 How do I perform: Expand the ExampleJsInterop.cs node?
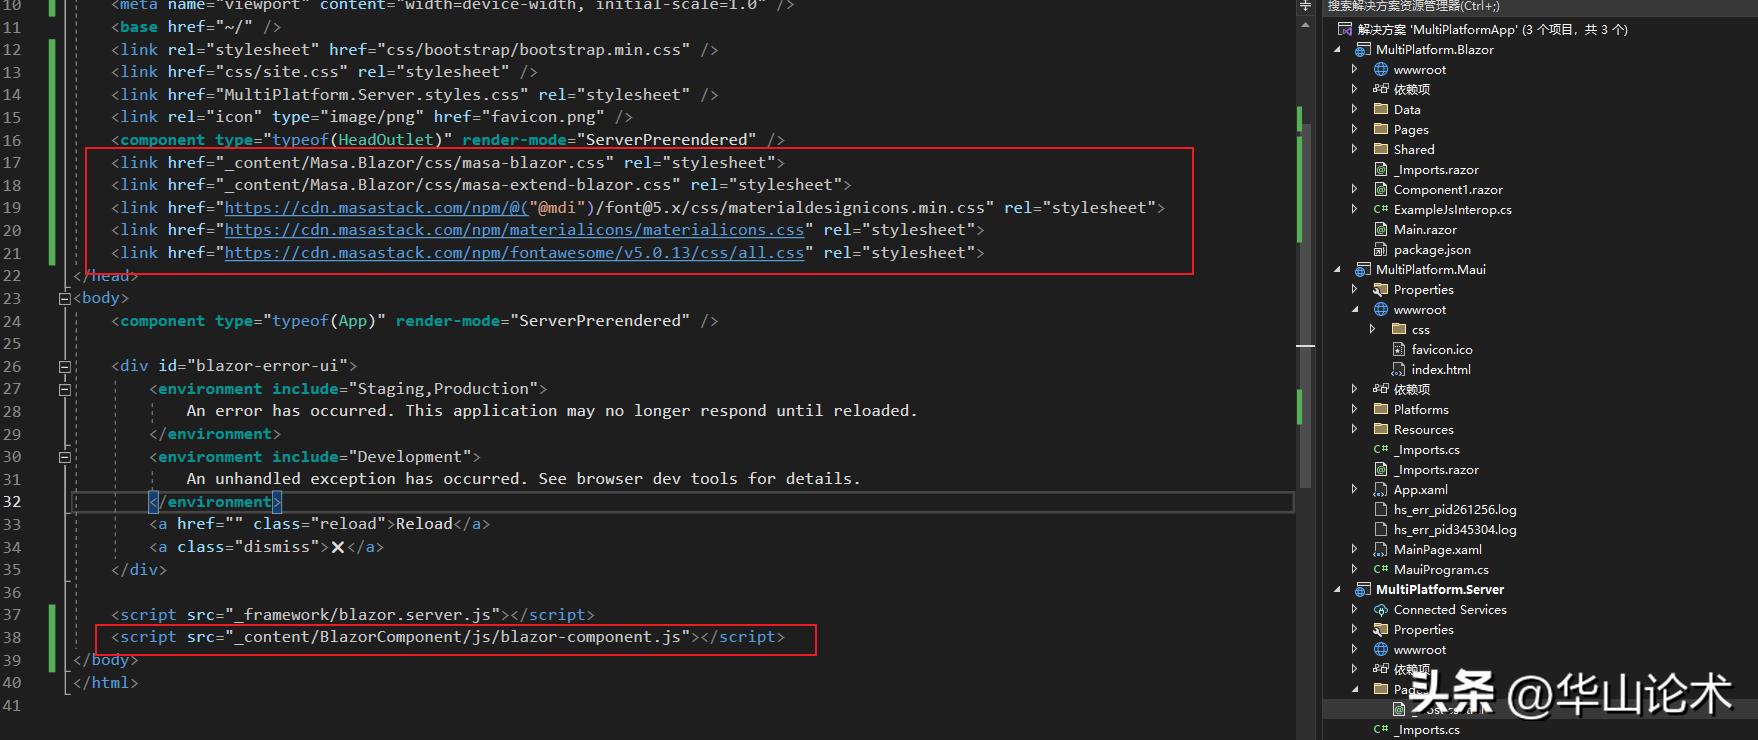(x=1355, y=209)
